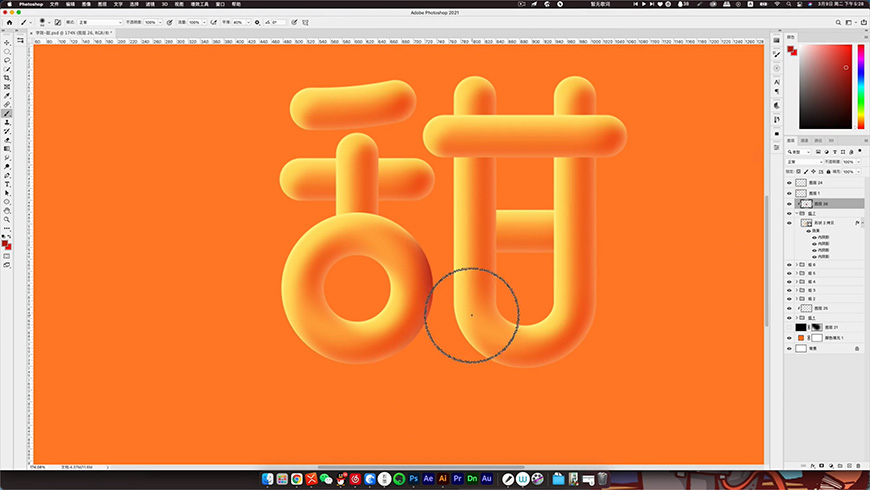Viewport: 870px width, 490px height.
Task: Expand group 组 5
Action: pyautogui.click(x=797, y=273)
